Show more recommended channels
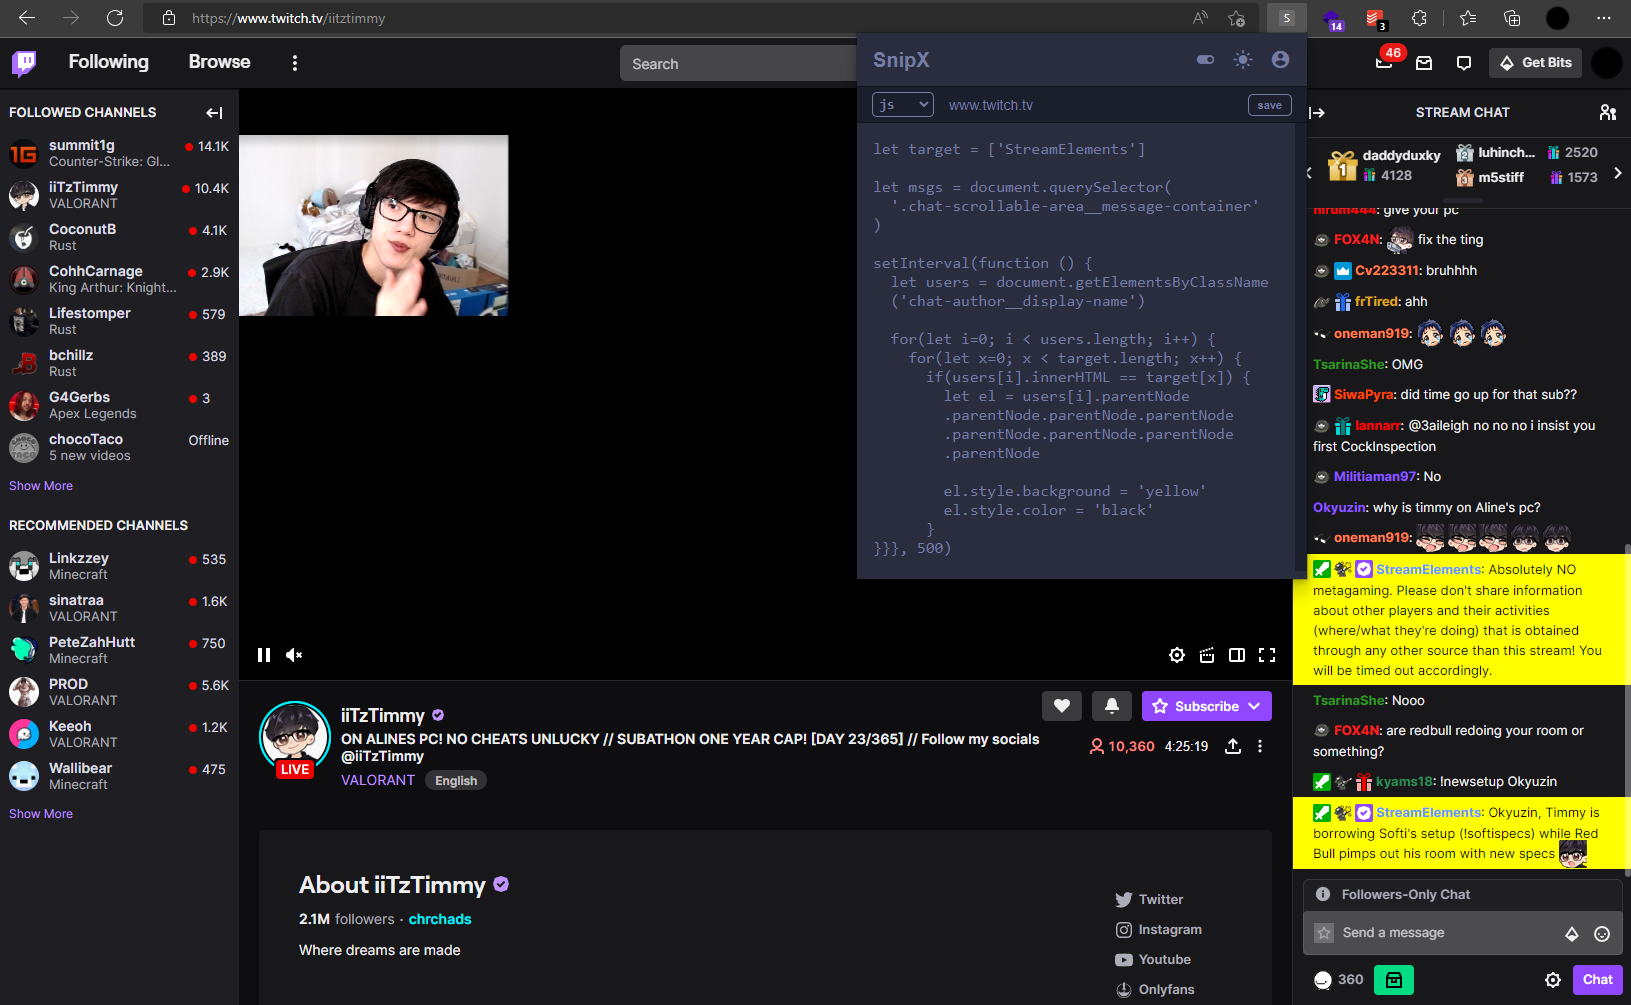This screenshot has width=1631, height=1005. pyautogui.click(x=41, y=814)
